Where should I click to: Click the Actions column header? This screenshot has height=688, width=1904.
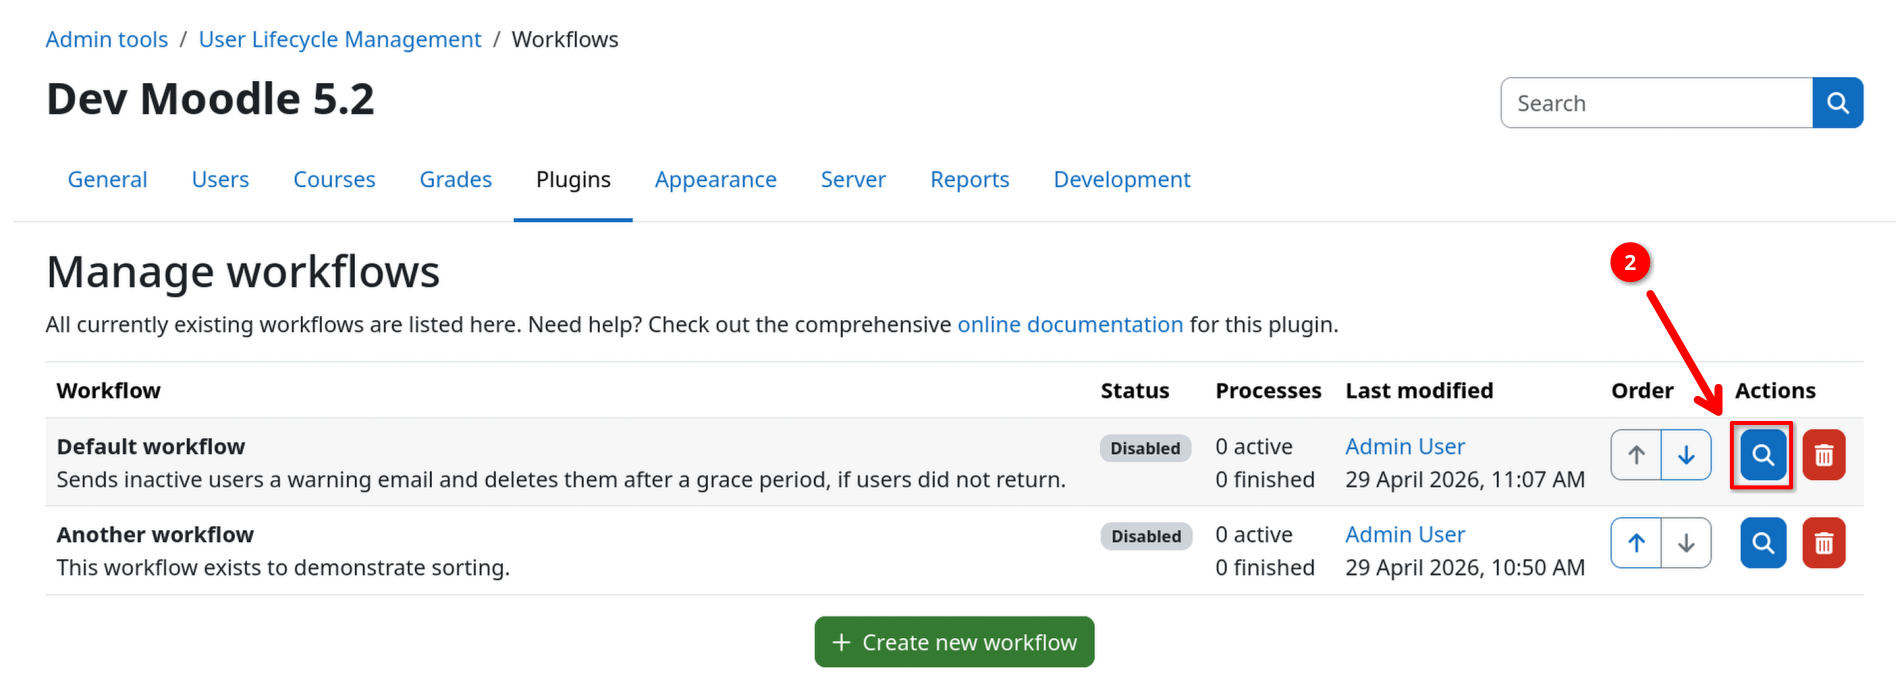(1775, 391)
